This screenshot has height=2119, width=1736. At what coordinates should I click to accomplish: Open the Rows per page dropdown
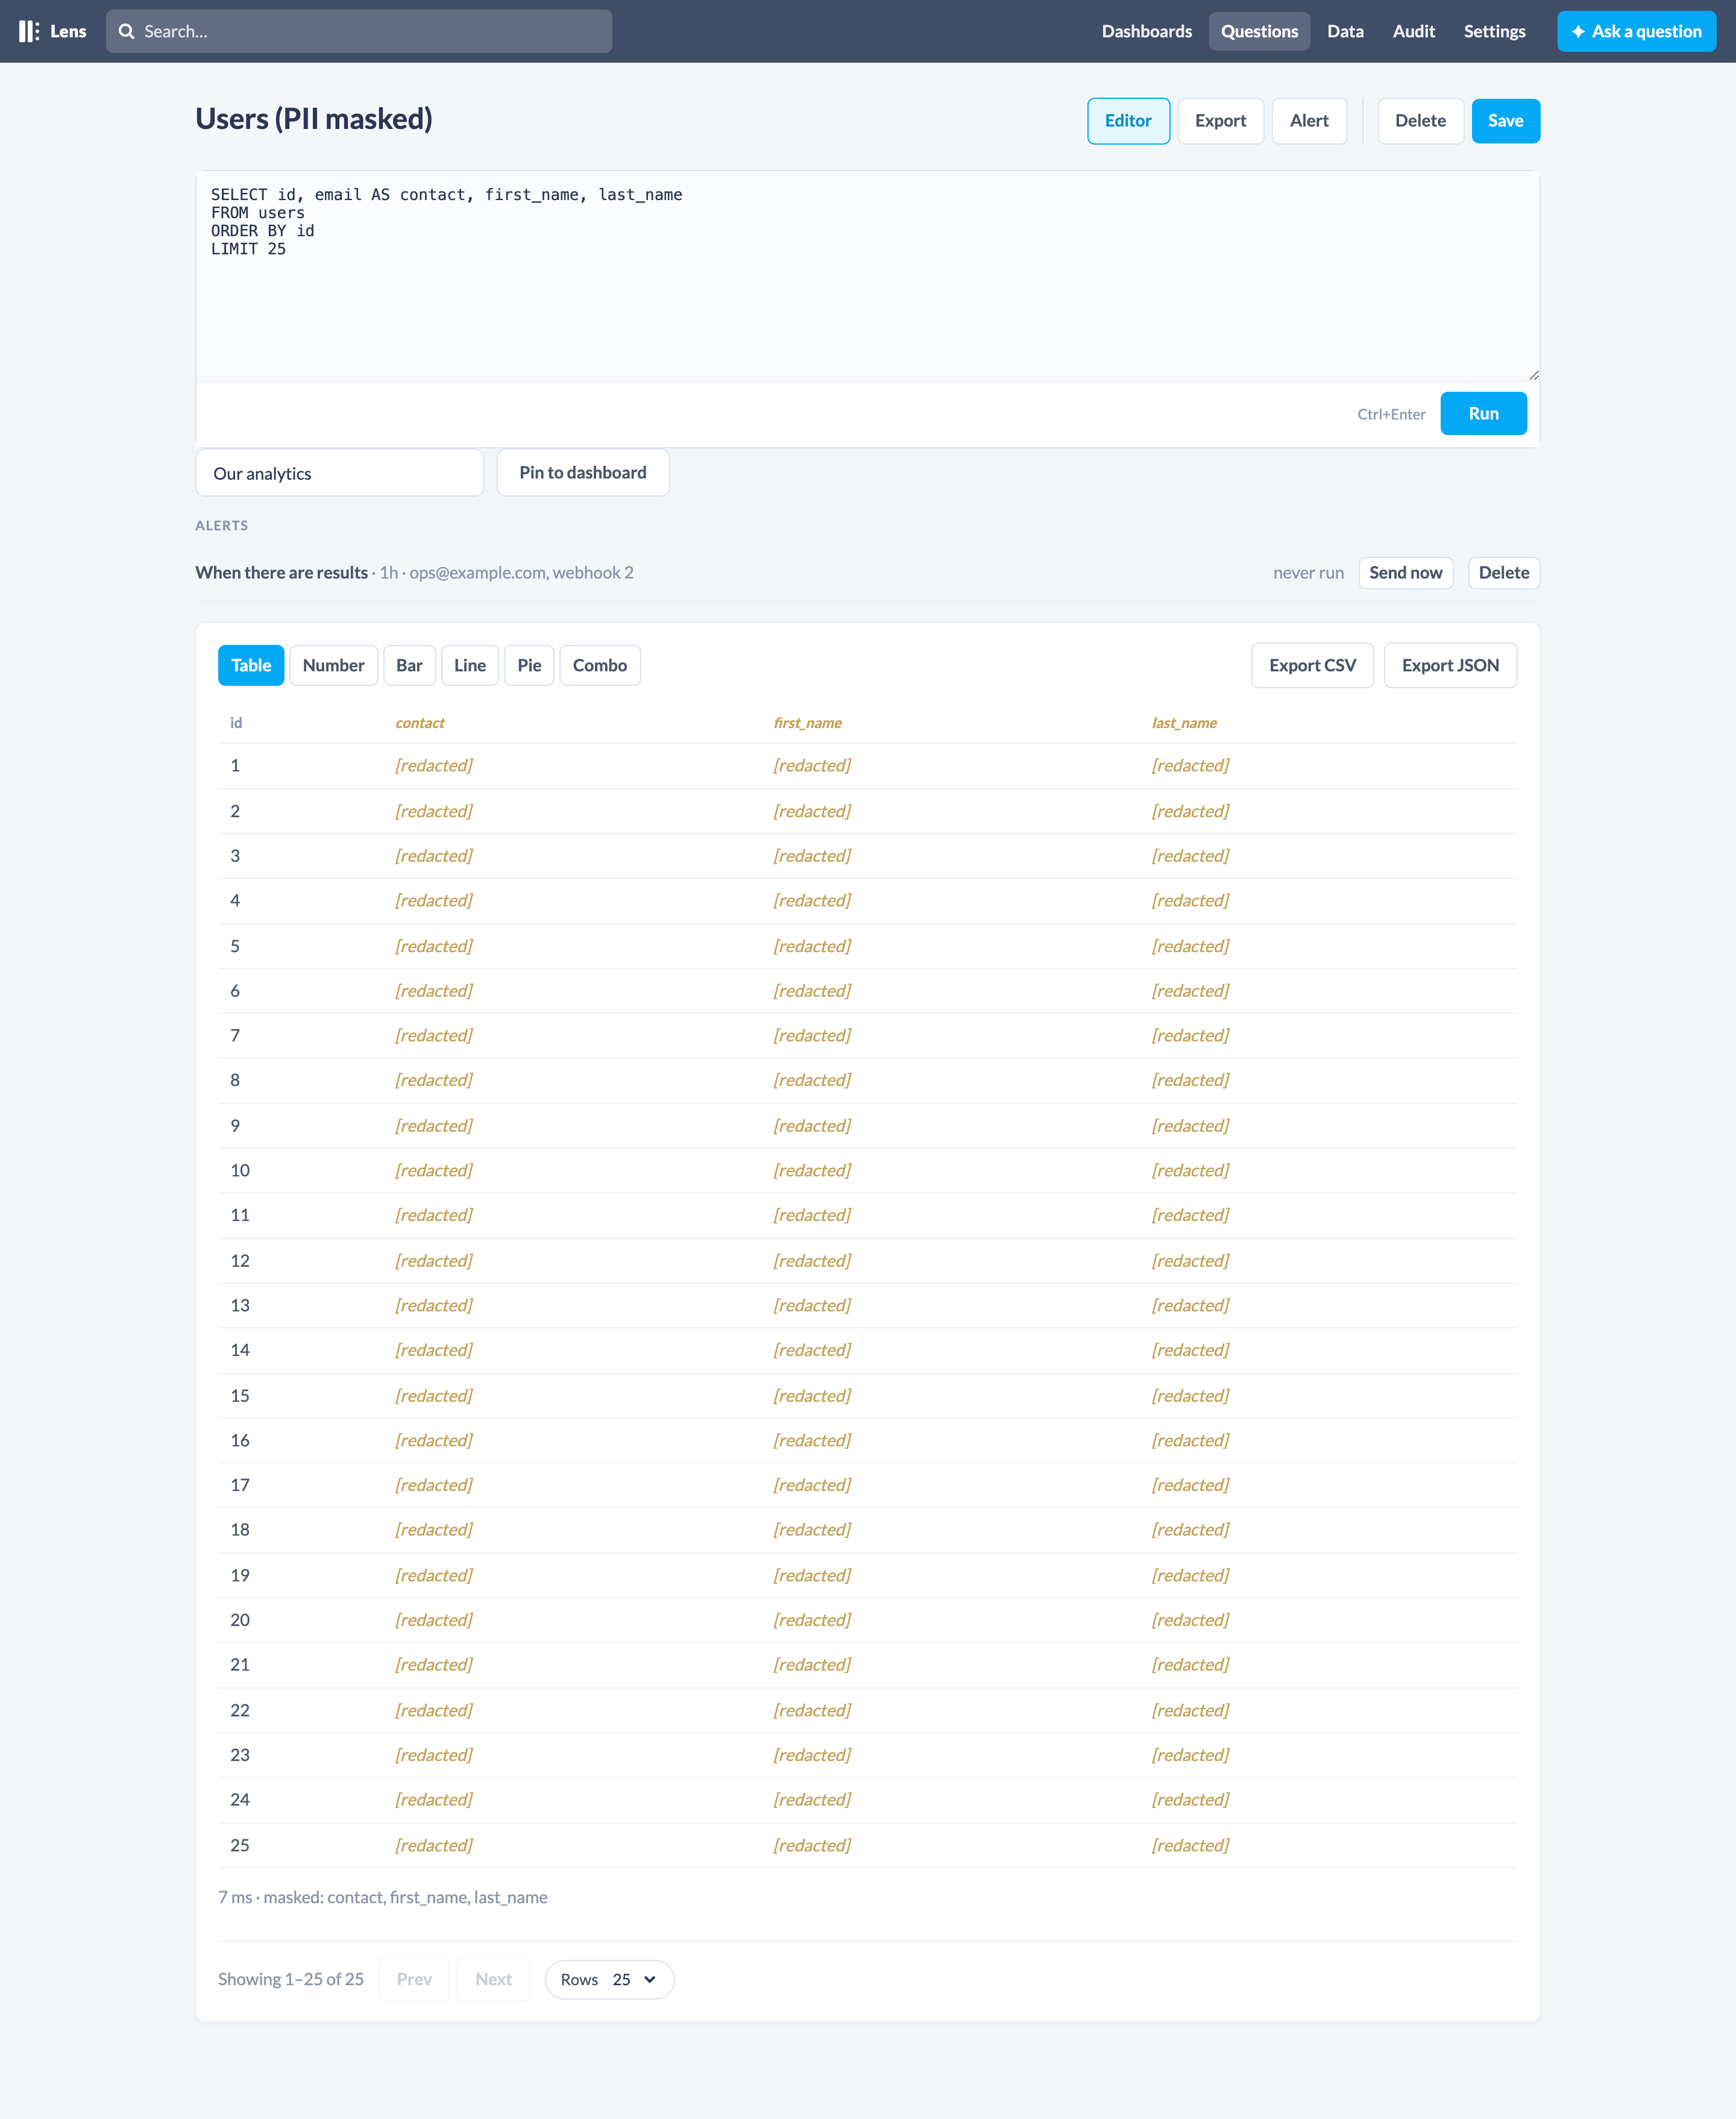609,1979
